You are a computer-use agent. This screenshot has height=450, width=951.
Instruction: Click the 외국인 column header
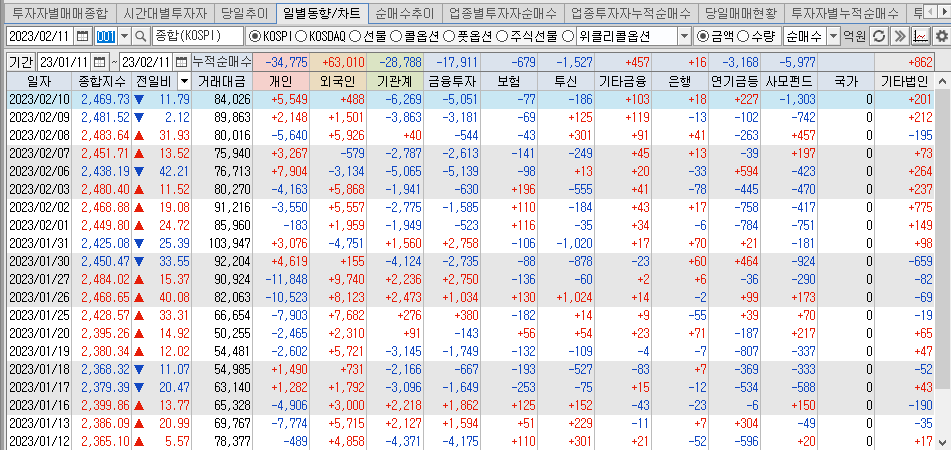[x=339, y=81]
